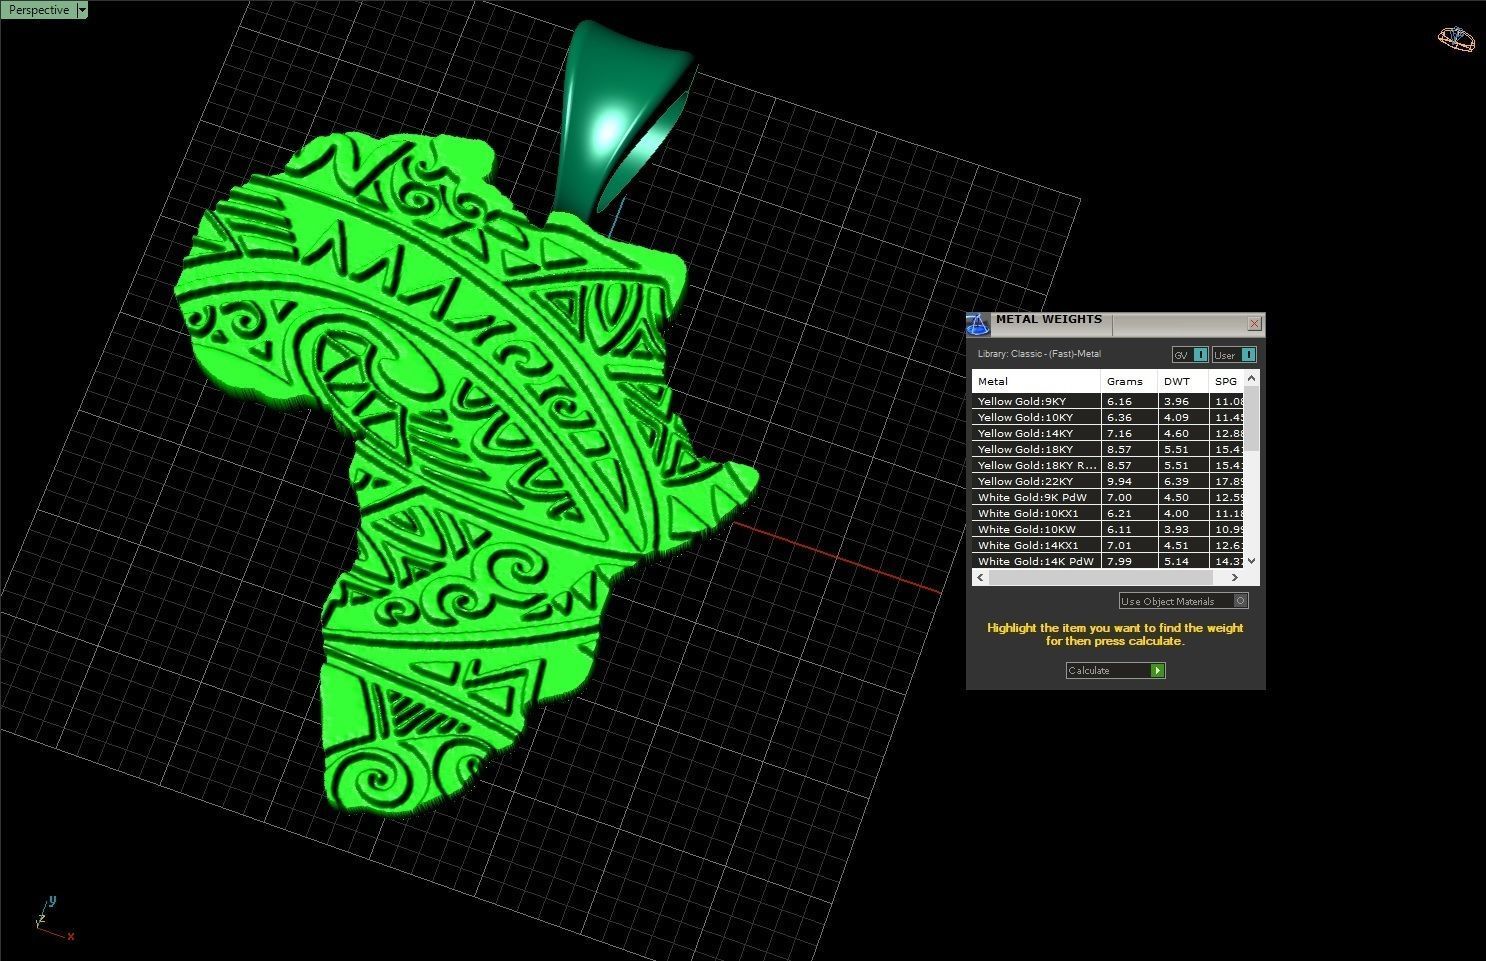
Task: Click the horizontal scroll left arrow
Action: [x=980, y=577]
